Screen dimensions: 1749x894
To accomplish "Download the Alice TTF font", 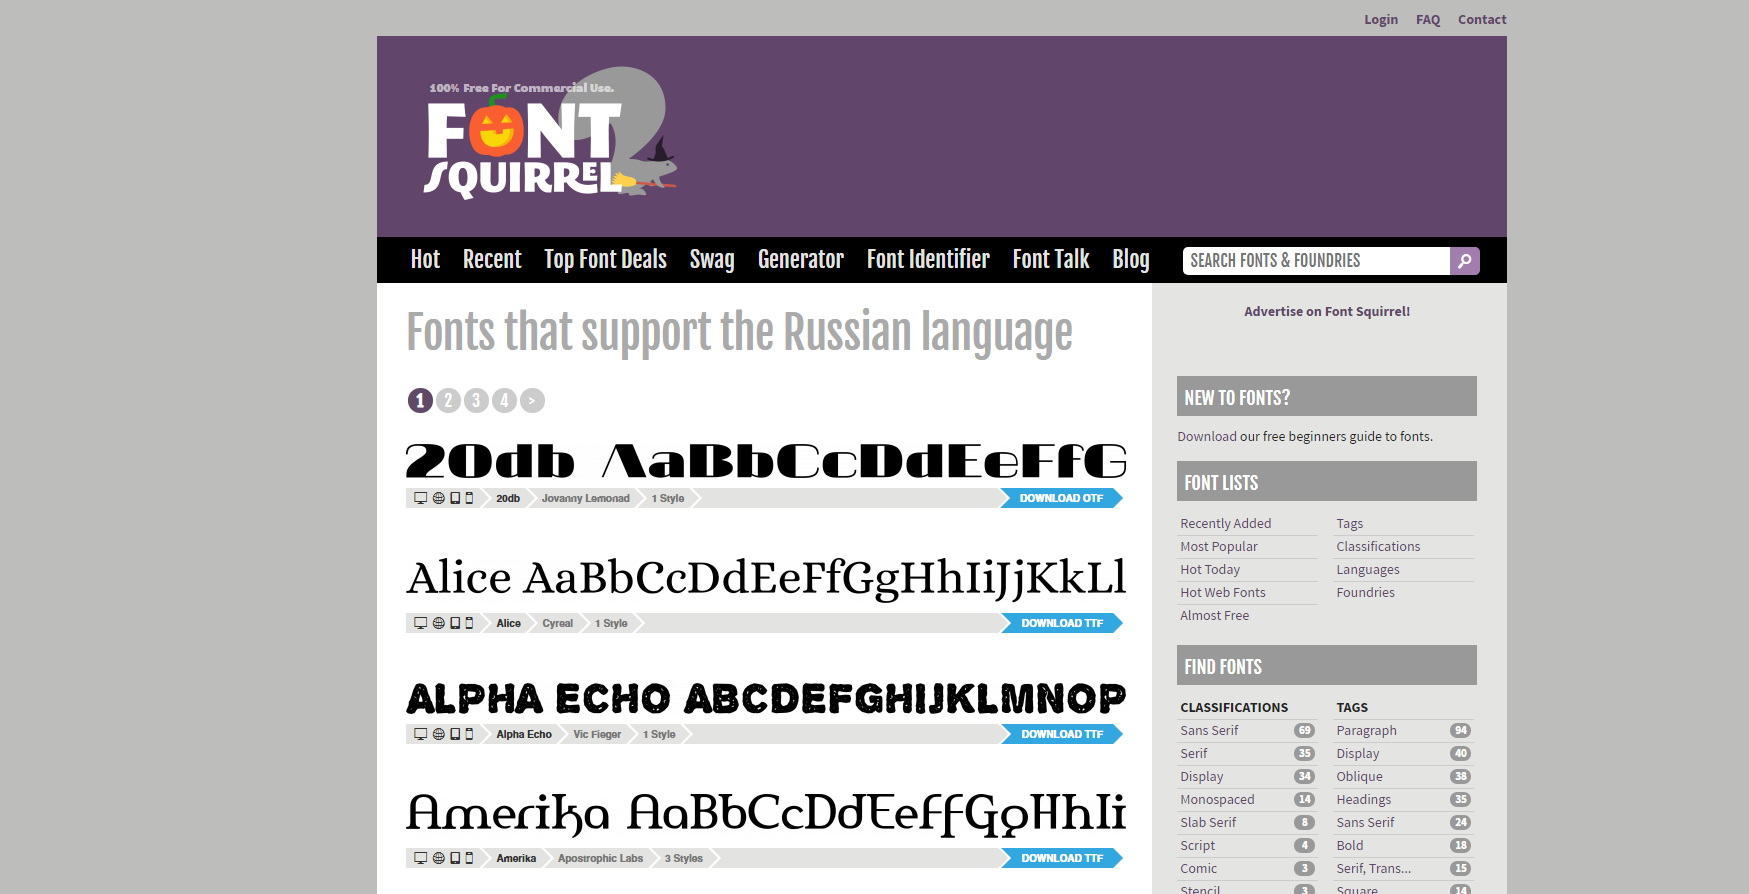I will point(1061,623).
